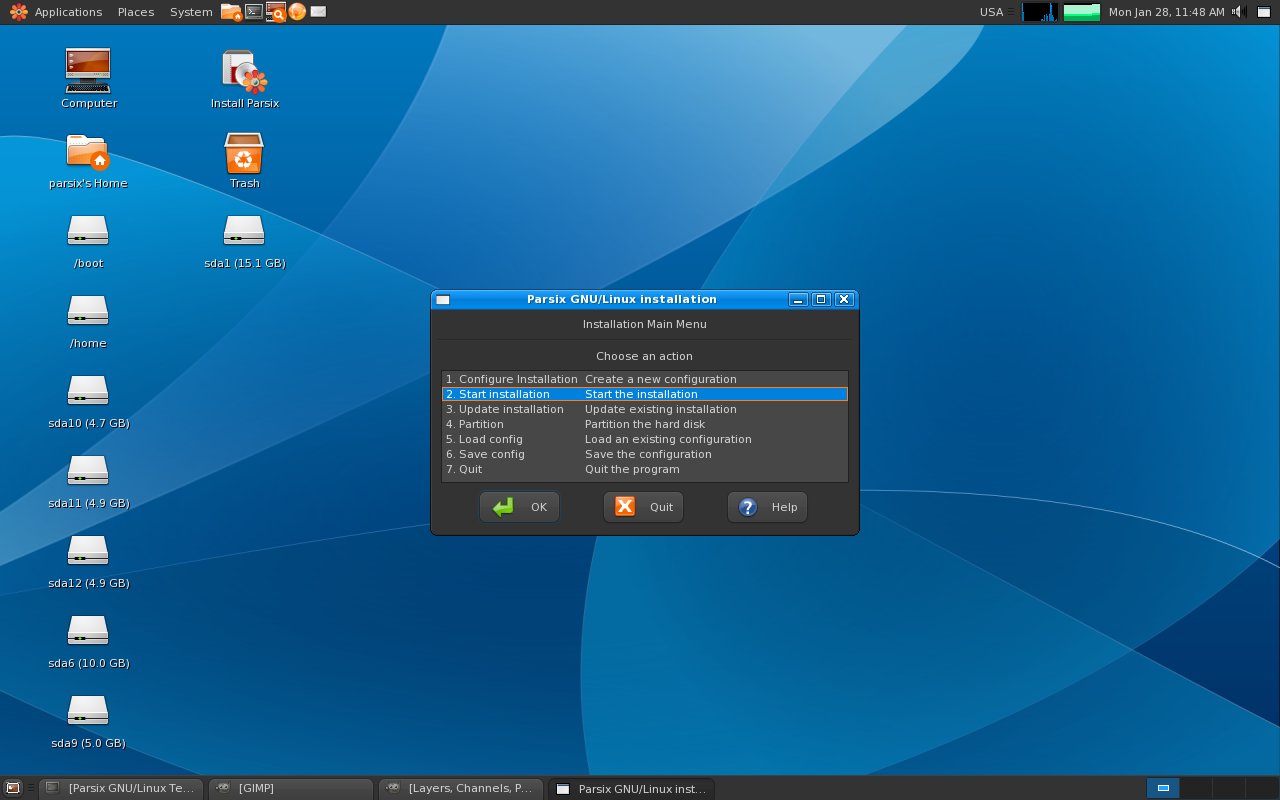The width and height of the screenshot is (1280, 800).
Task: Launch the web browser from top panel
Action: pyautogui.click(x=297, y=12)
